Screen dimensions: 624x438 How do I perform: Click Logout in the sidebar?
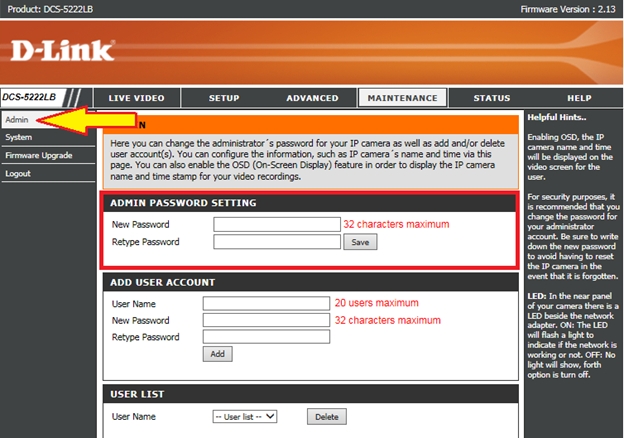pyautogui.click(x=17, y=173)
